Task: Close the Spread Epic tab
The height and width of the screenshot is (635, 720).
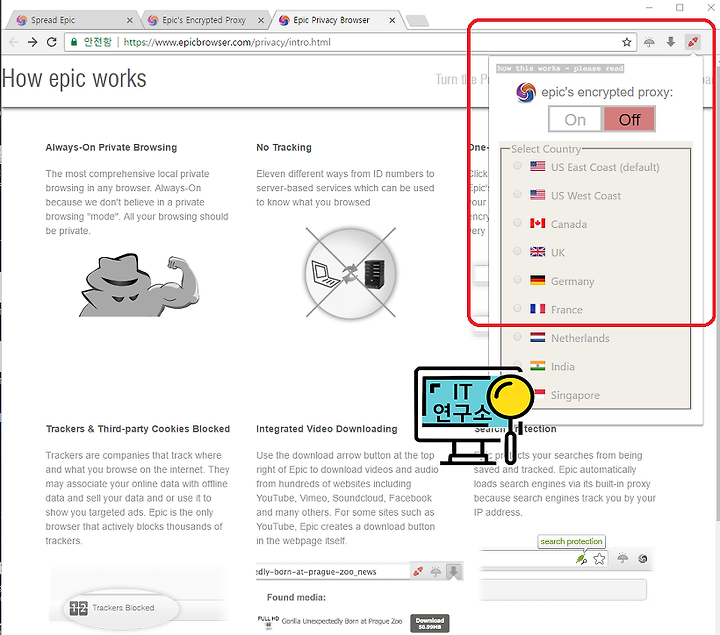Action: (x=130, y=20)
